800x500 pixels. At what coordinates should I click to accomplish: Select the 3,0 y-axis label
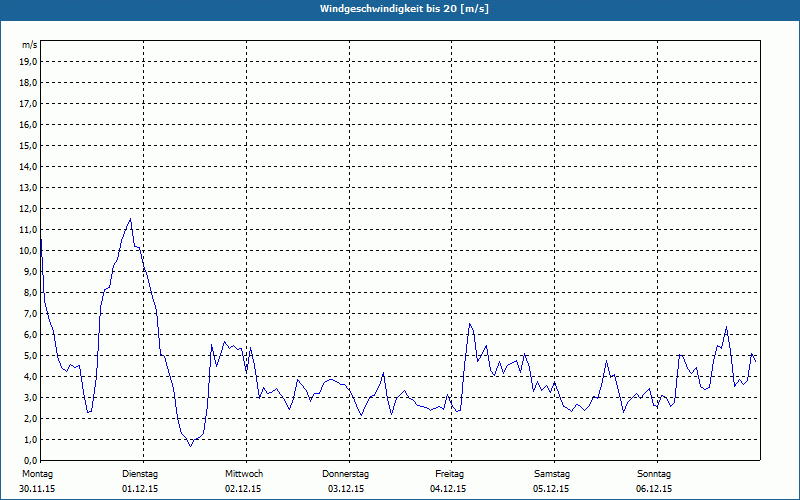pyautogui.click(x=30, y=397)
